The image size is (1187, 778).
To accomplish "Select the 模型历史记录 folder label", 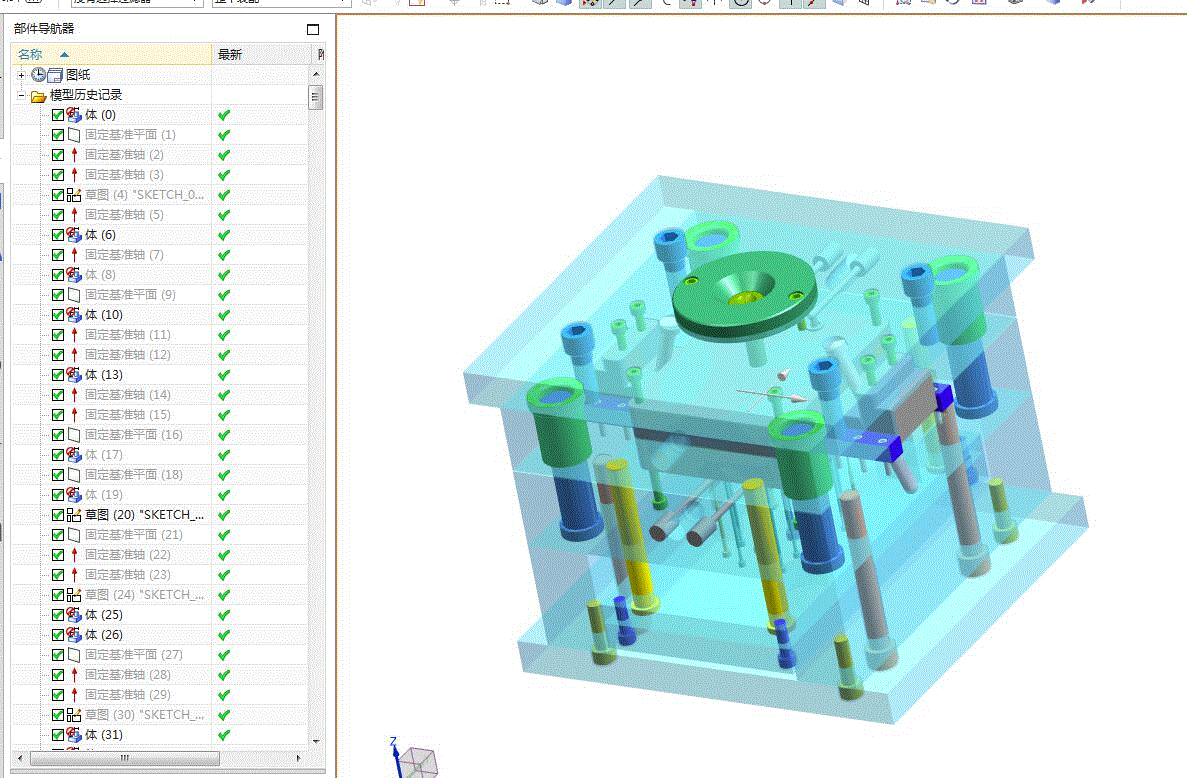I will (x=86, y=95).
